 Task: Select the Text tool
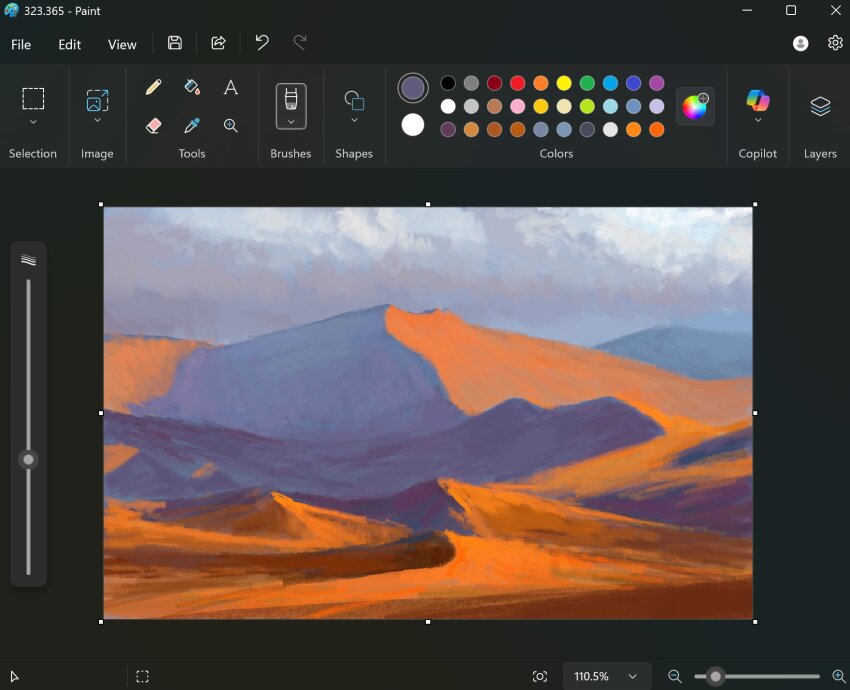pos(230,87)
